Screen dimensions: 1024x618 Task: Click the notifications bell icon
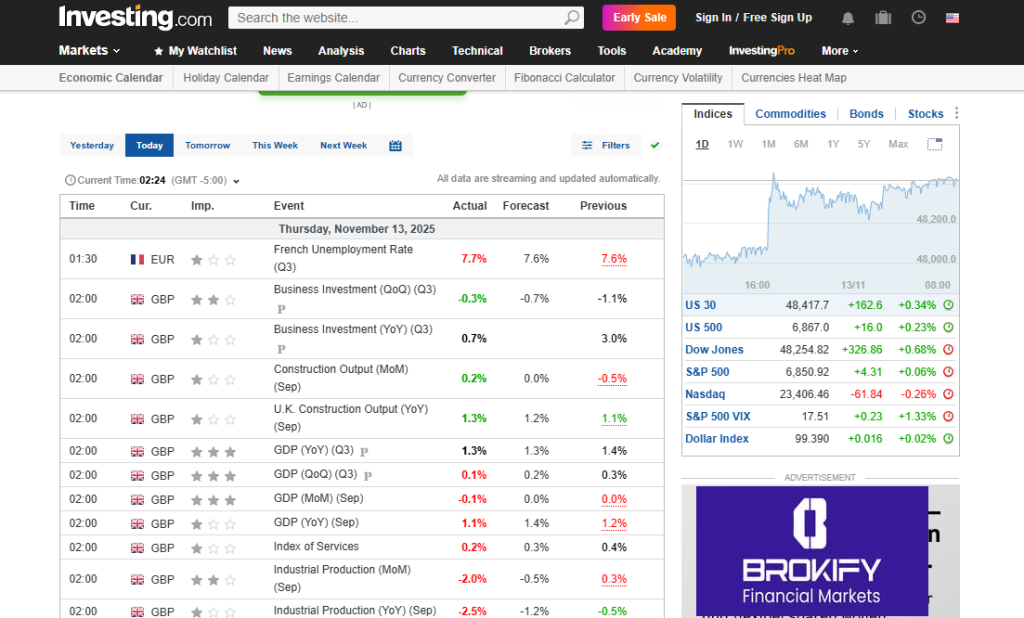tap(848, 18)
